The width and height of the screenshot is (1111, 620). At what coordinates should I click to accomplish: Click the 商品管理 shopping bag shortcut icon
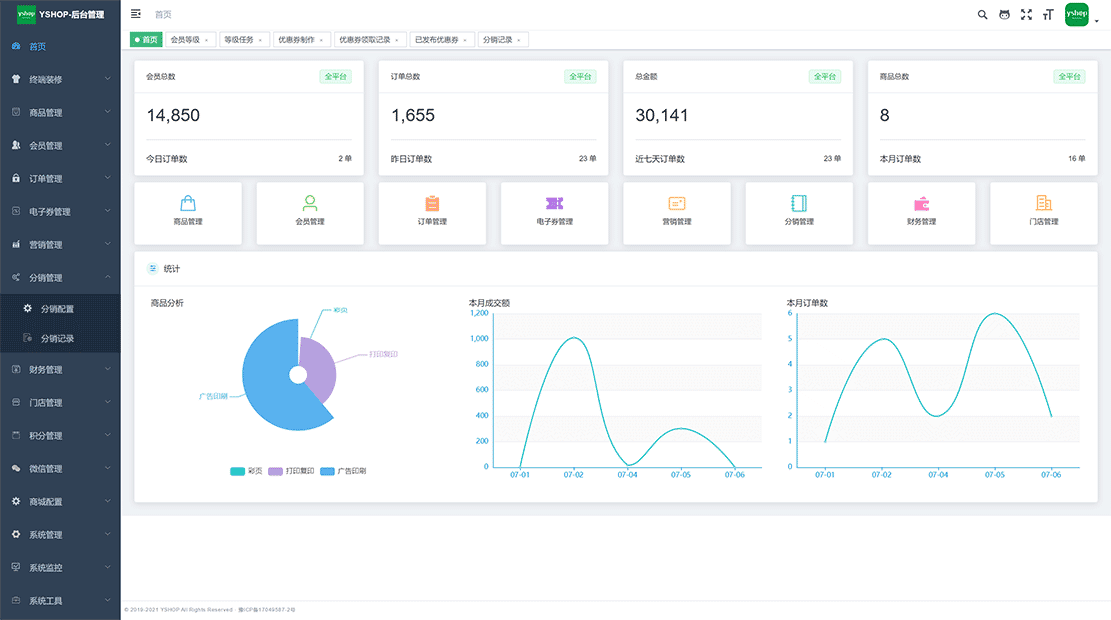(188, 204)
